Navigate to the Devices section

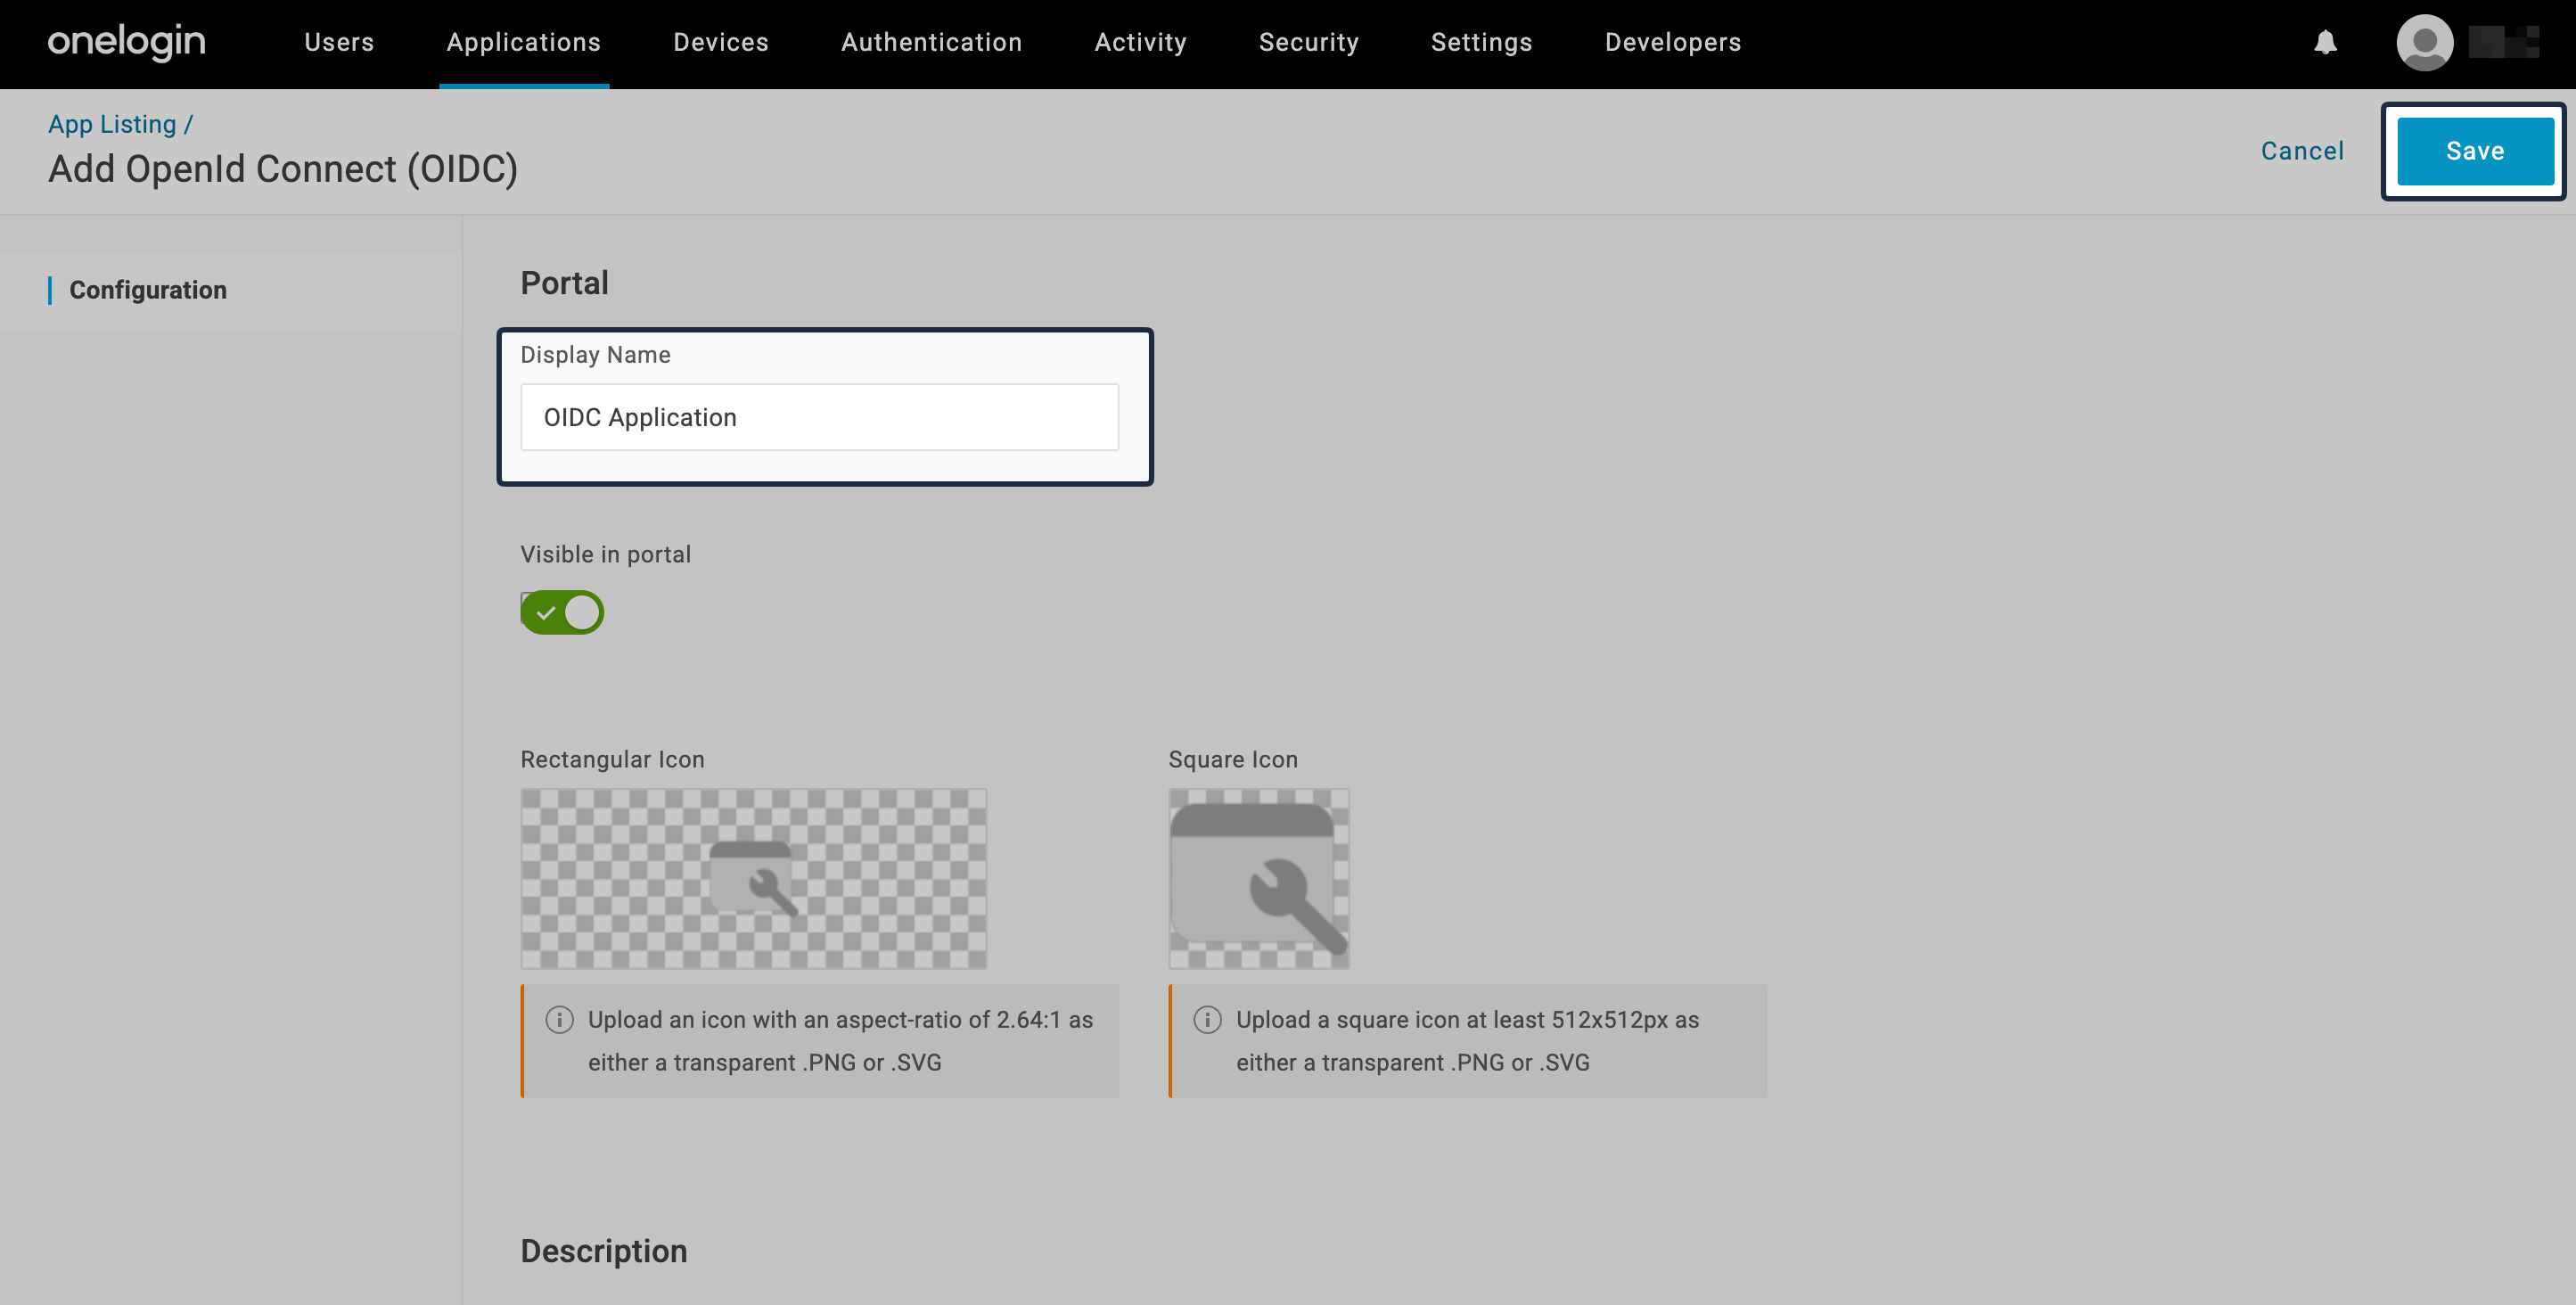(721, 42)
